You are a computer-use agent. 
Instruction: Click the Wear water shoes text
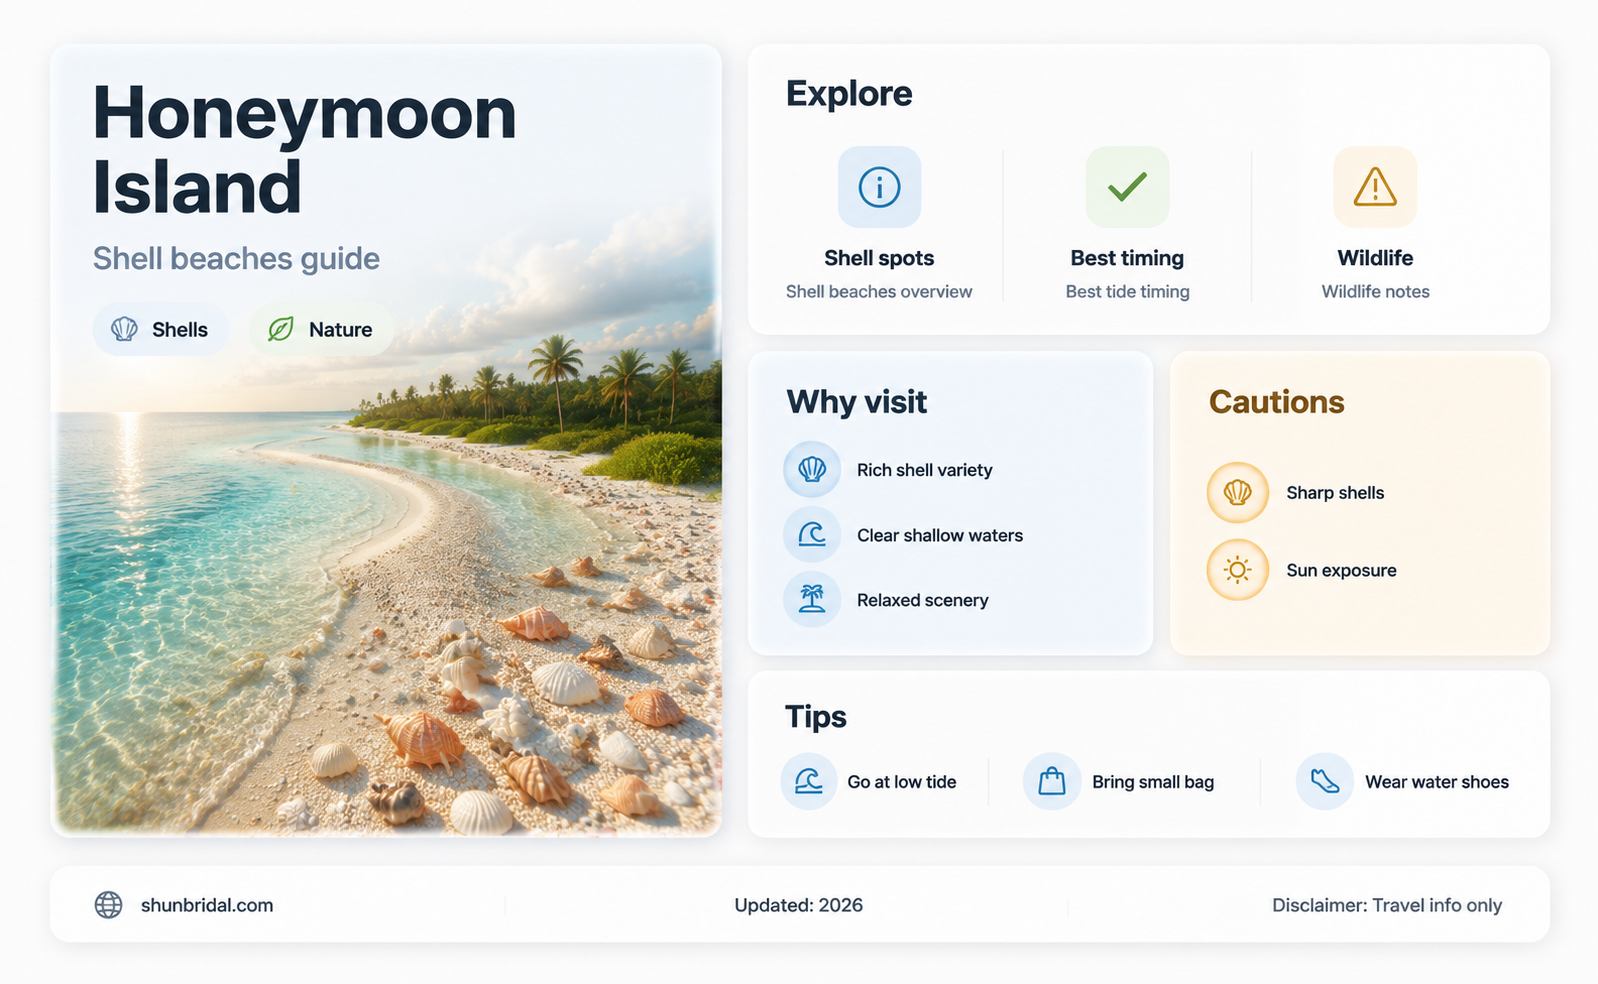(x=1437, y=782)
